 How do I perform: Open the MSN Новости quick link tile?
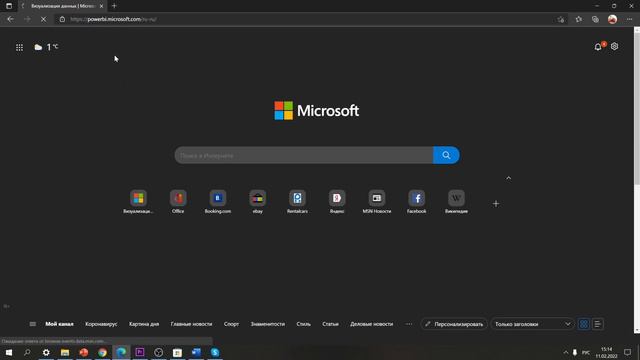tap(377, 202)
